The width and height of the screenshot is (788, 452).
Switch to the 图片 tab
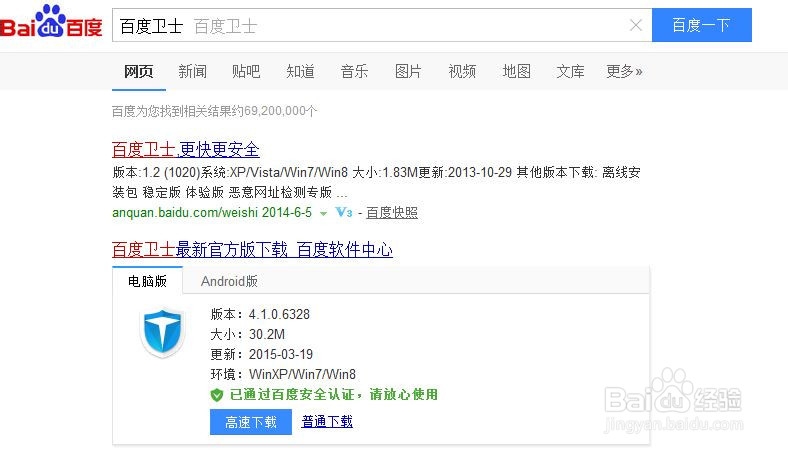tap(408, 71)
